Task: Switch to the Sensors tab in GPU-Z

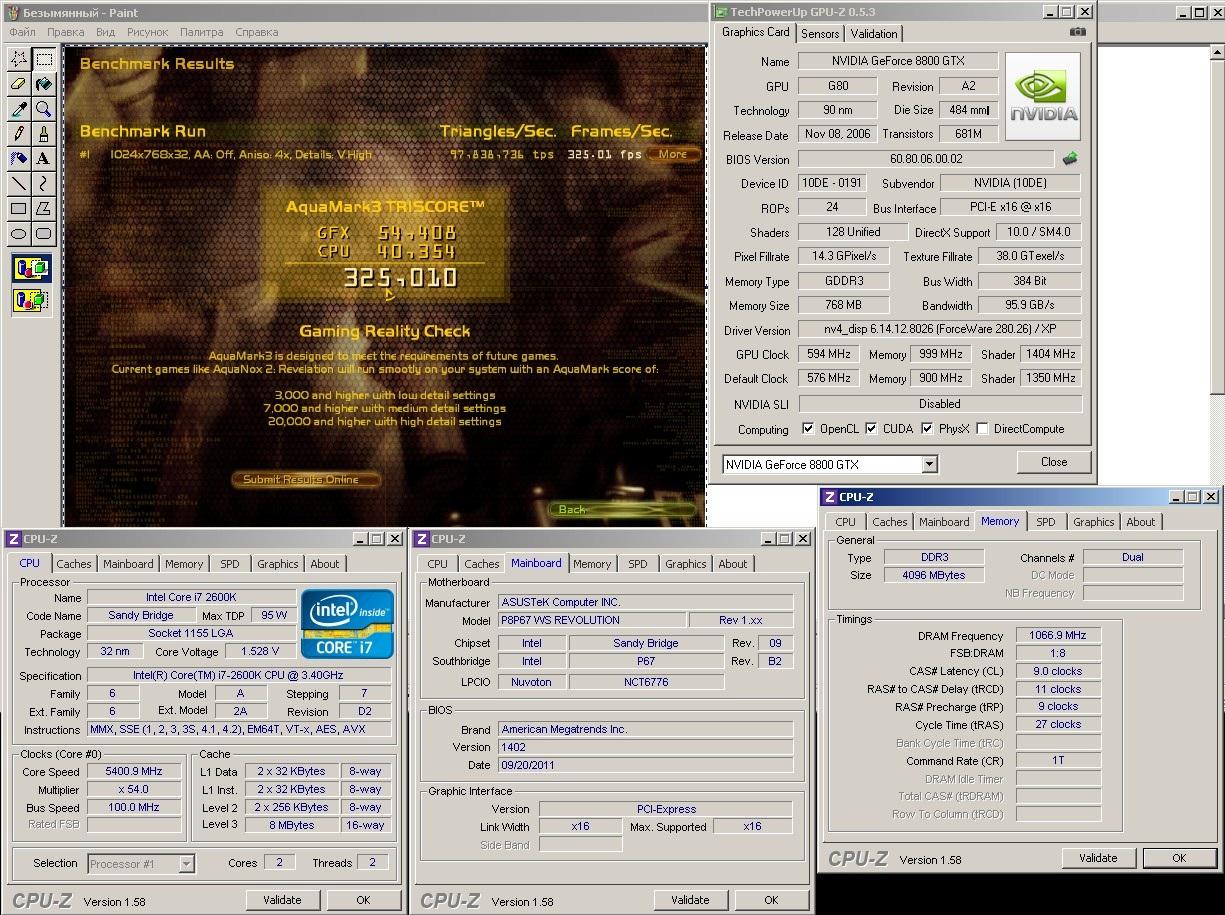Action: (x=820, y=33)
